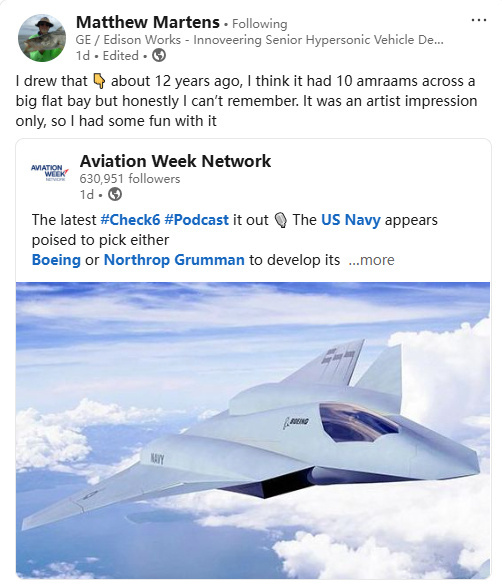Open the Aviation Week Network page title
The width and height of the screenshot is (502, 587).
tap(175, 161)
